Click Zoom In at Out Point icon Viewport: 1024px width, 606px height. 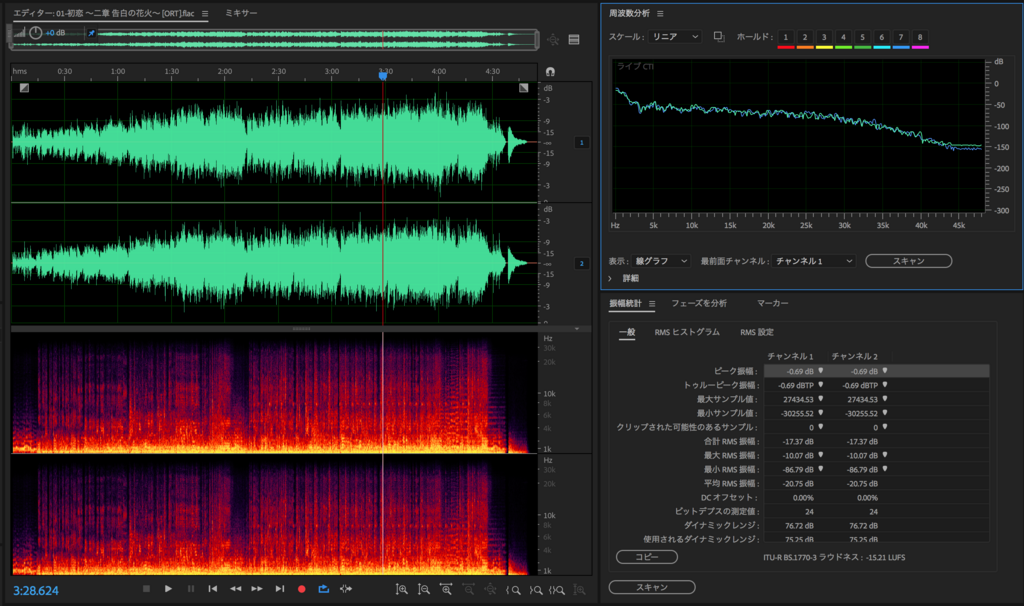tap(536, 590)
